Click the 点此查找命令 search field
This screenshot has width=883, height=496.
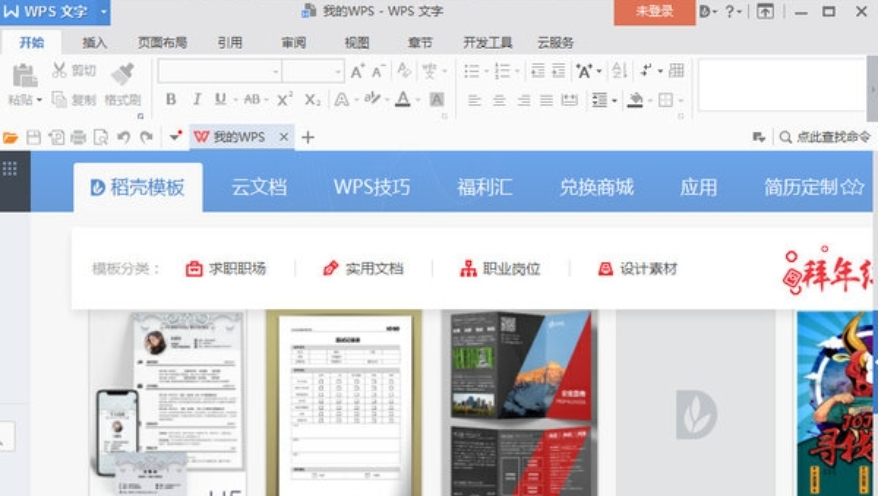click(825, 137)
